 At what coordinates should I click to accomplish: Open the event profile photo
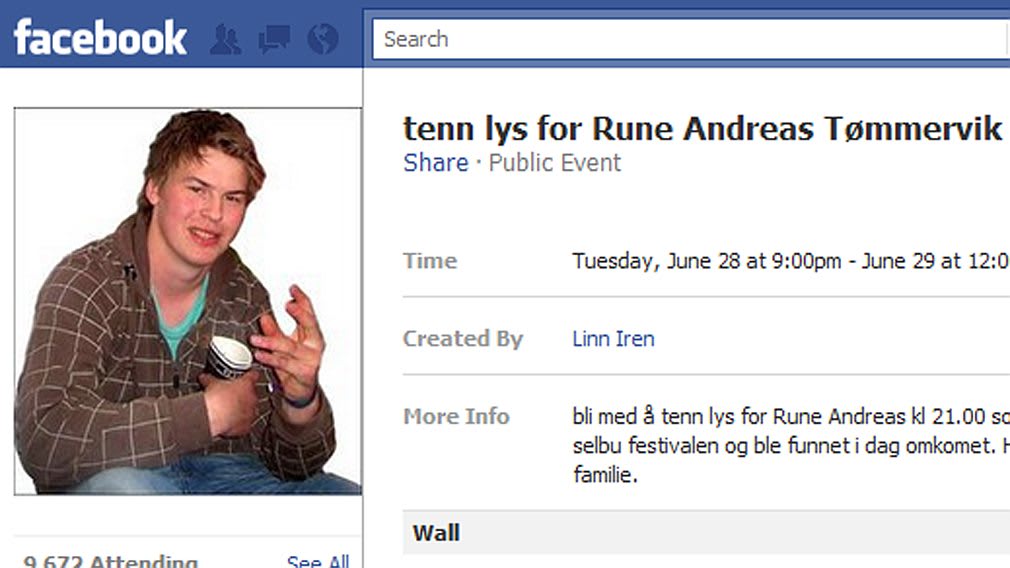pos(187,301)
